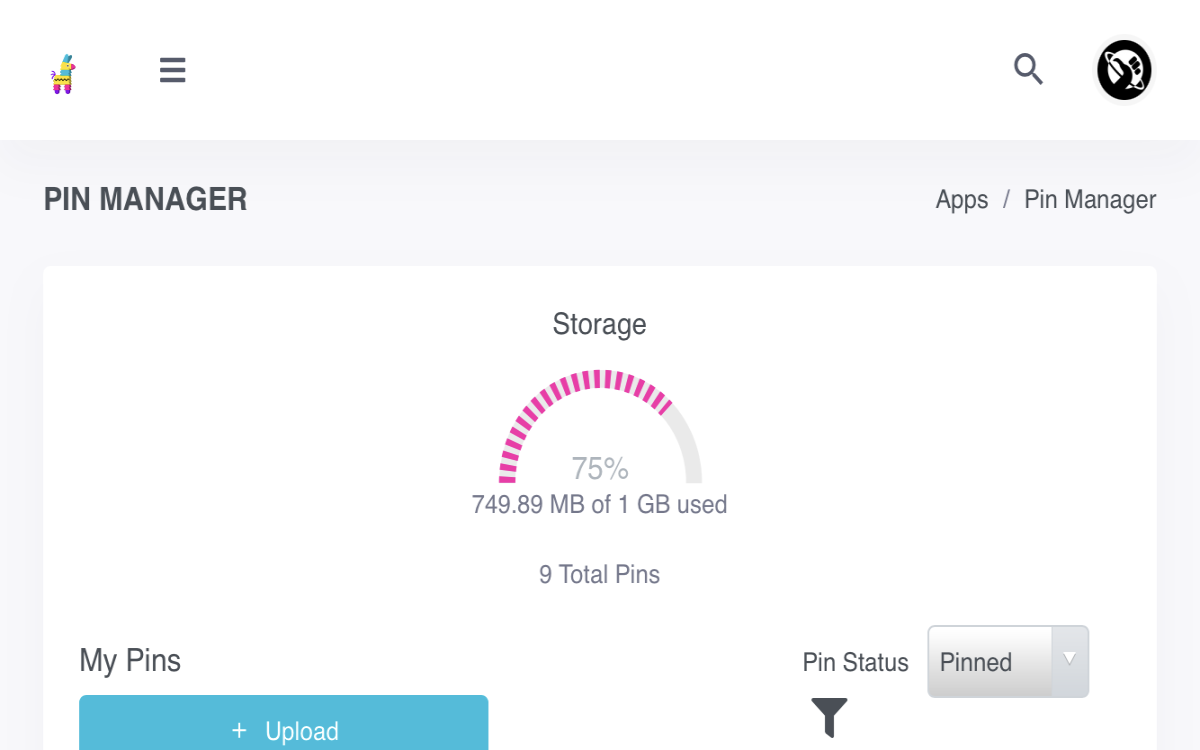Open the hamburger navigation menu
This screenshot has height=750, width=1200.
coord(172,70)
